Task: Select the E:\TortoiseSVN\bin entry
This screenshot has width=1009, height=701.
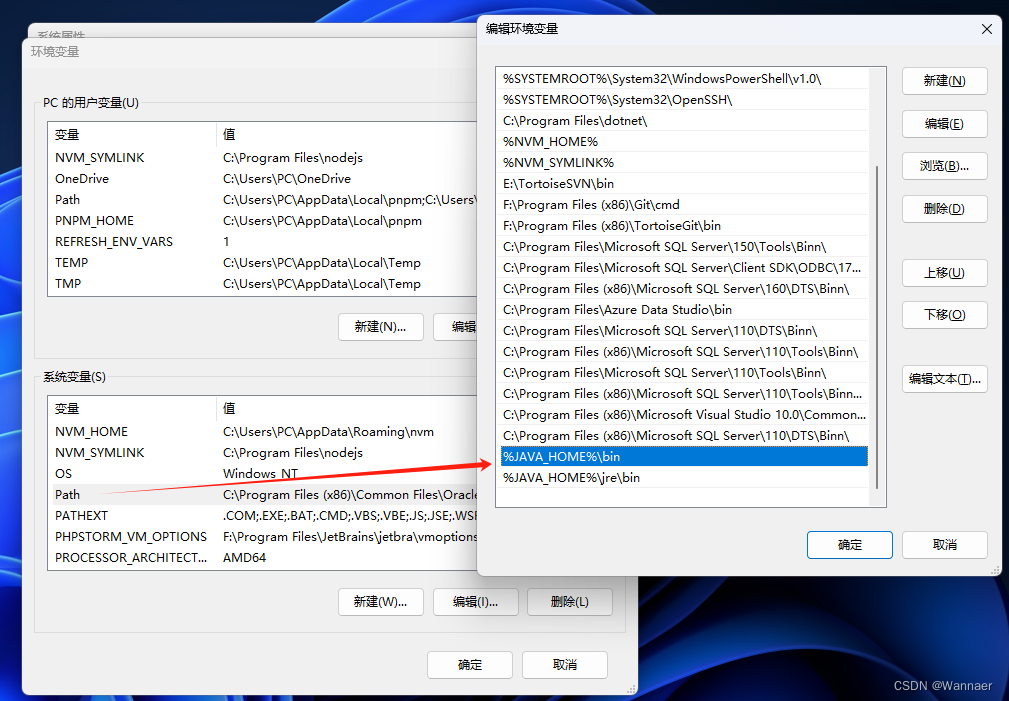Action: [x=684, y=183]
